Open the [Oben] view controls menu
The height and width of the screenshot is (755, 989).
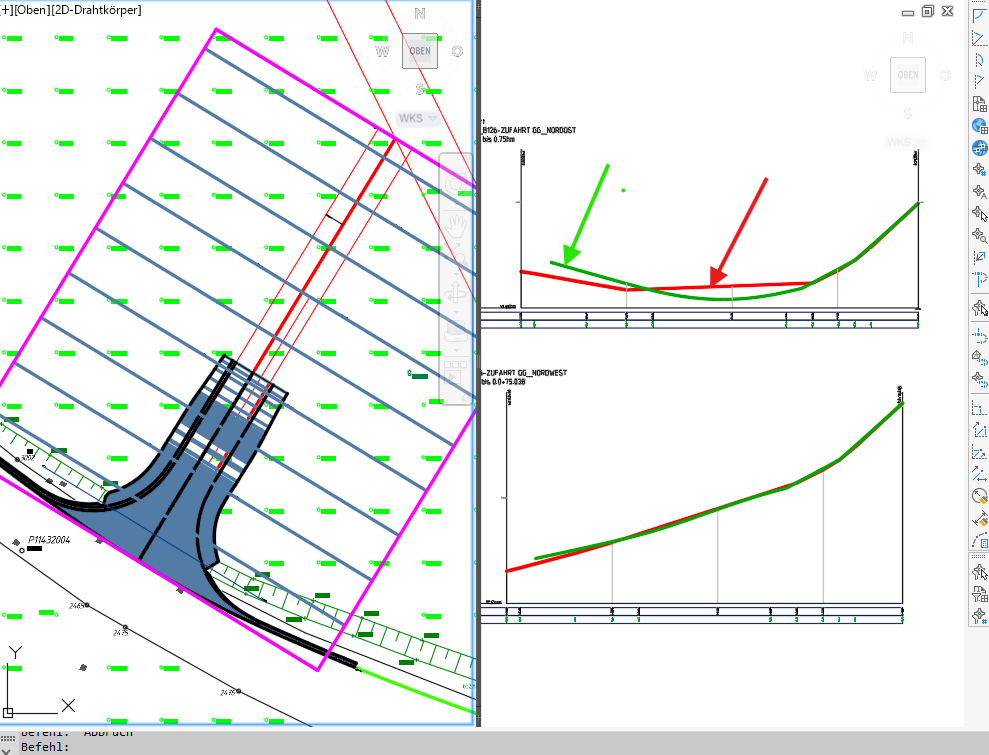[32, 10]
